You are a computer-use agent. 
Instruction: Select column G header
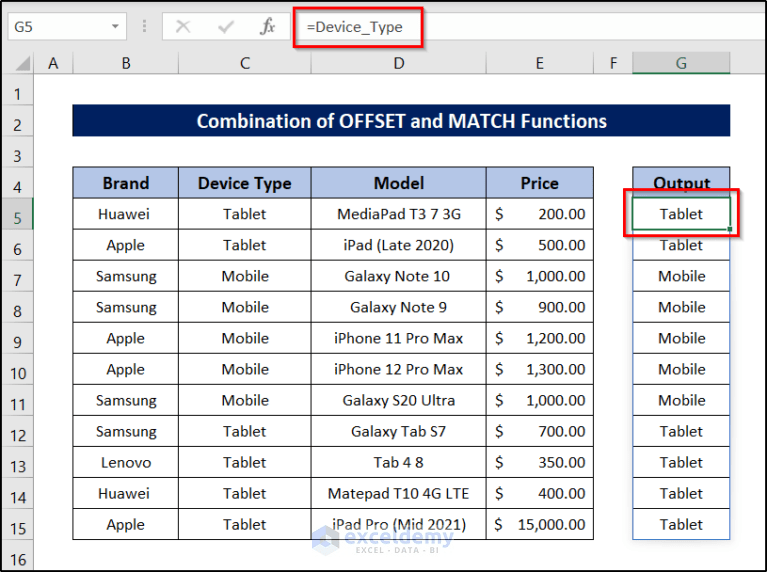pos(681,63)
